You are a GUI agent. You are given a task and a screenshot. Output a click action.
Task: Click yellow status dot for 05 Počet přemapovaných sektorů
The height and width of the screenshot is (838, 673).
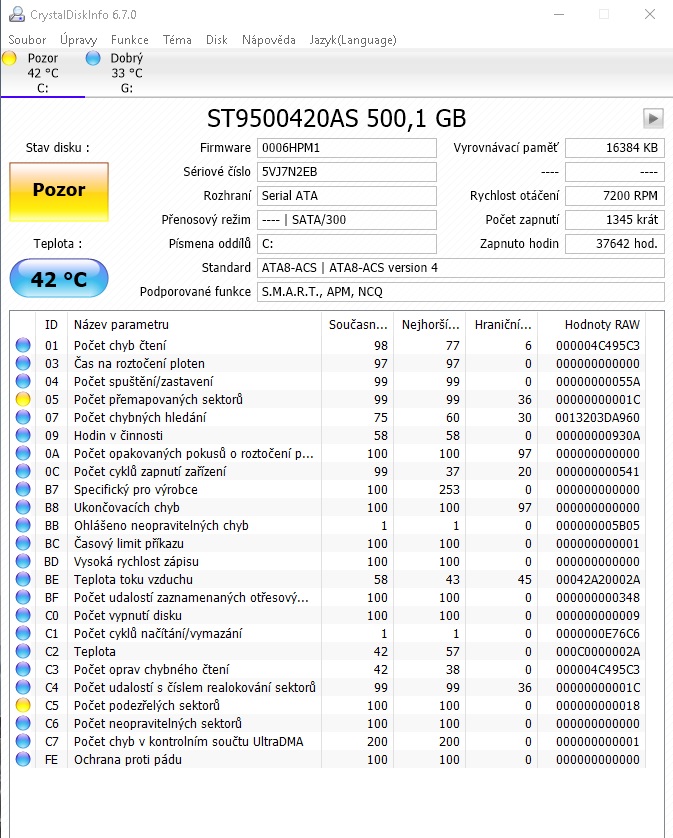23,399
